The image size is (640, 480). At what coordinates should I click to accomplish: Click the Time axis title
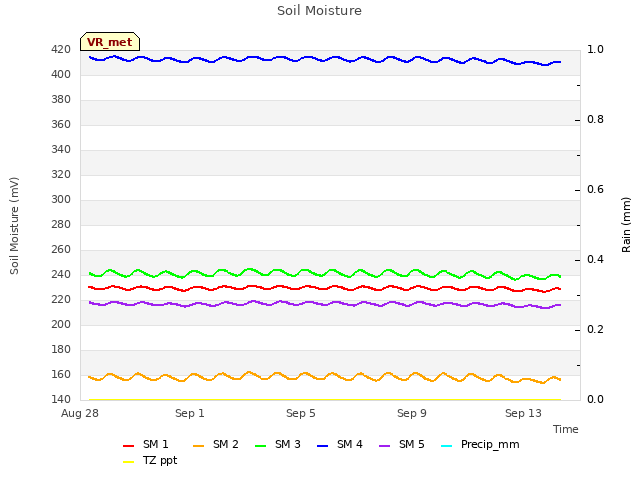(x=566, y=429)
